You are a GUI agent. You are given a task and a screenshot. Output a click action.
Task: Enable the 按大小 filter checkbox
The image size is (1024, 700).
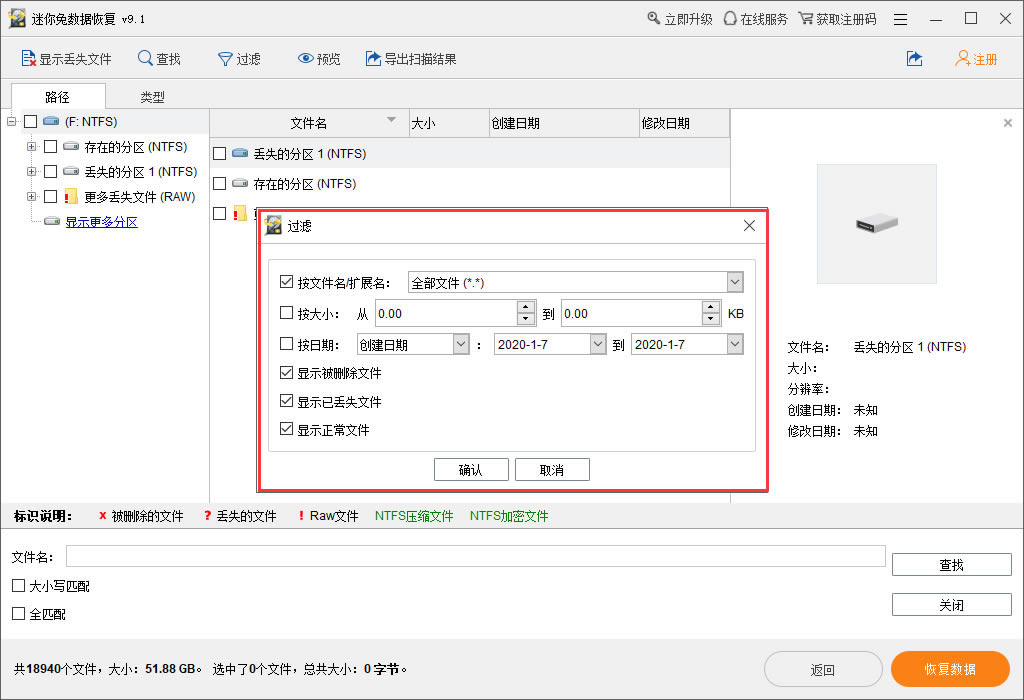(x=287, y=313)
